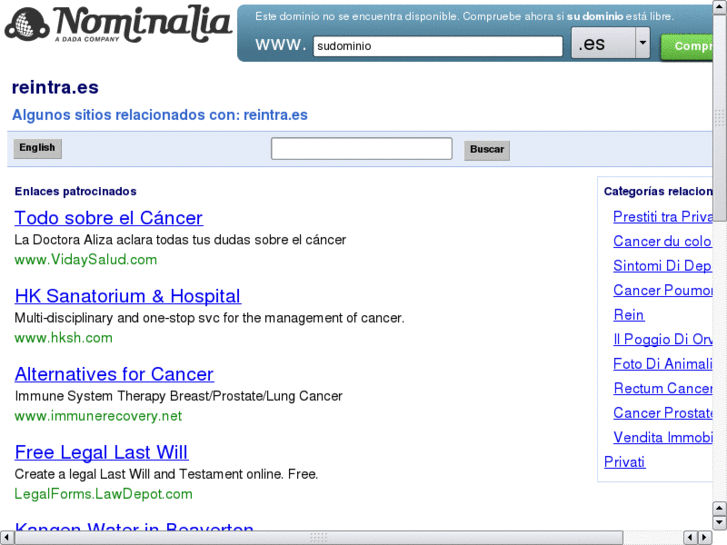
Task: Click the Multi-disciplinary and one-stop description
Action: tap(209, 318)
